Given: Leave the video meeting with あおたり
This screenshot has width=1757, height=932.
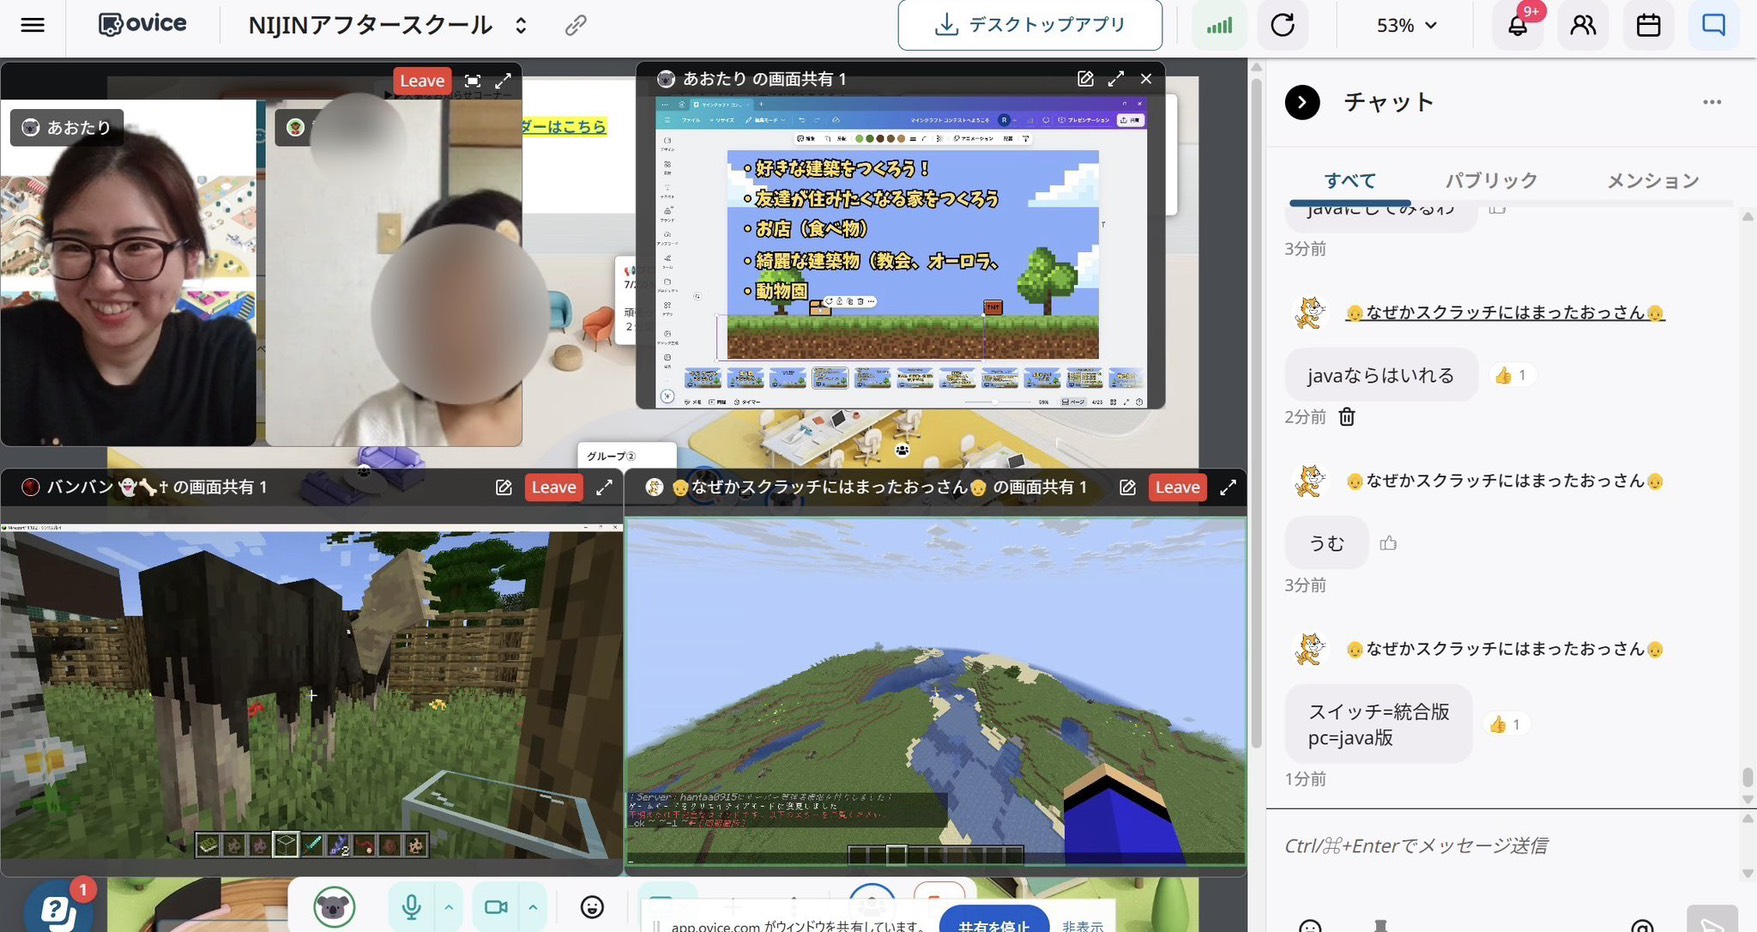Looking at the screenshot, I should (422, 80).
